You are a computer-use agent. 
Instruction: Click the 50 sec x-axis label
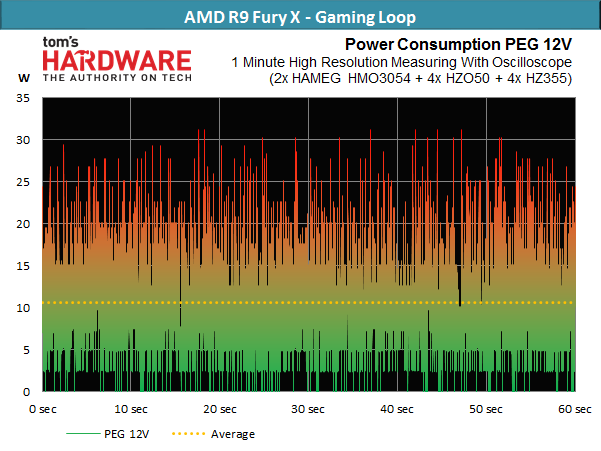486,409
